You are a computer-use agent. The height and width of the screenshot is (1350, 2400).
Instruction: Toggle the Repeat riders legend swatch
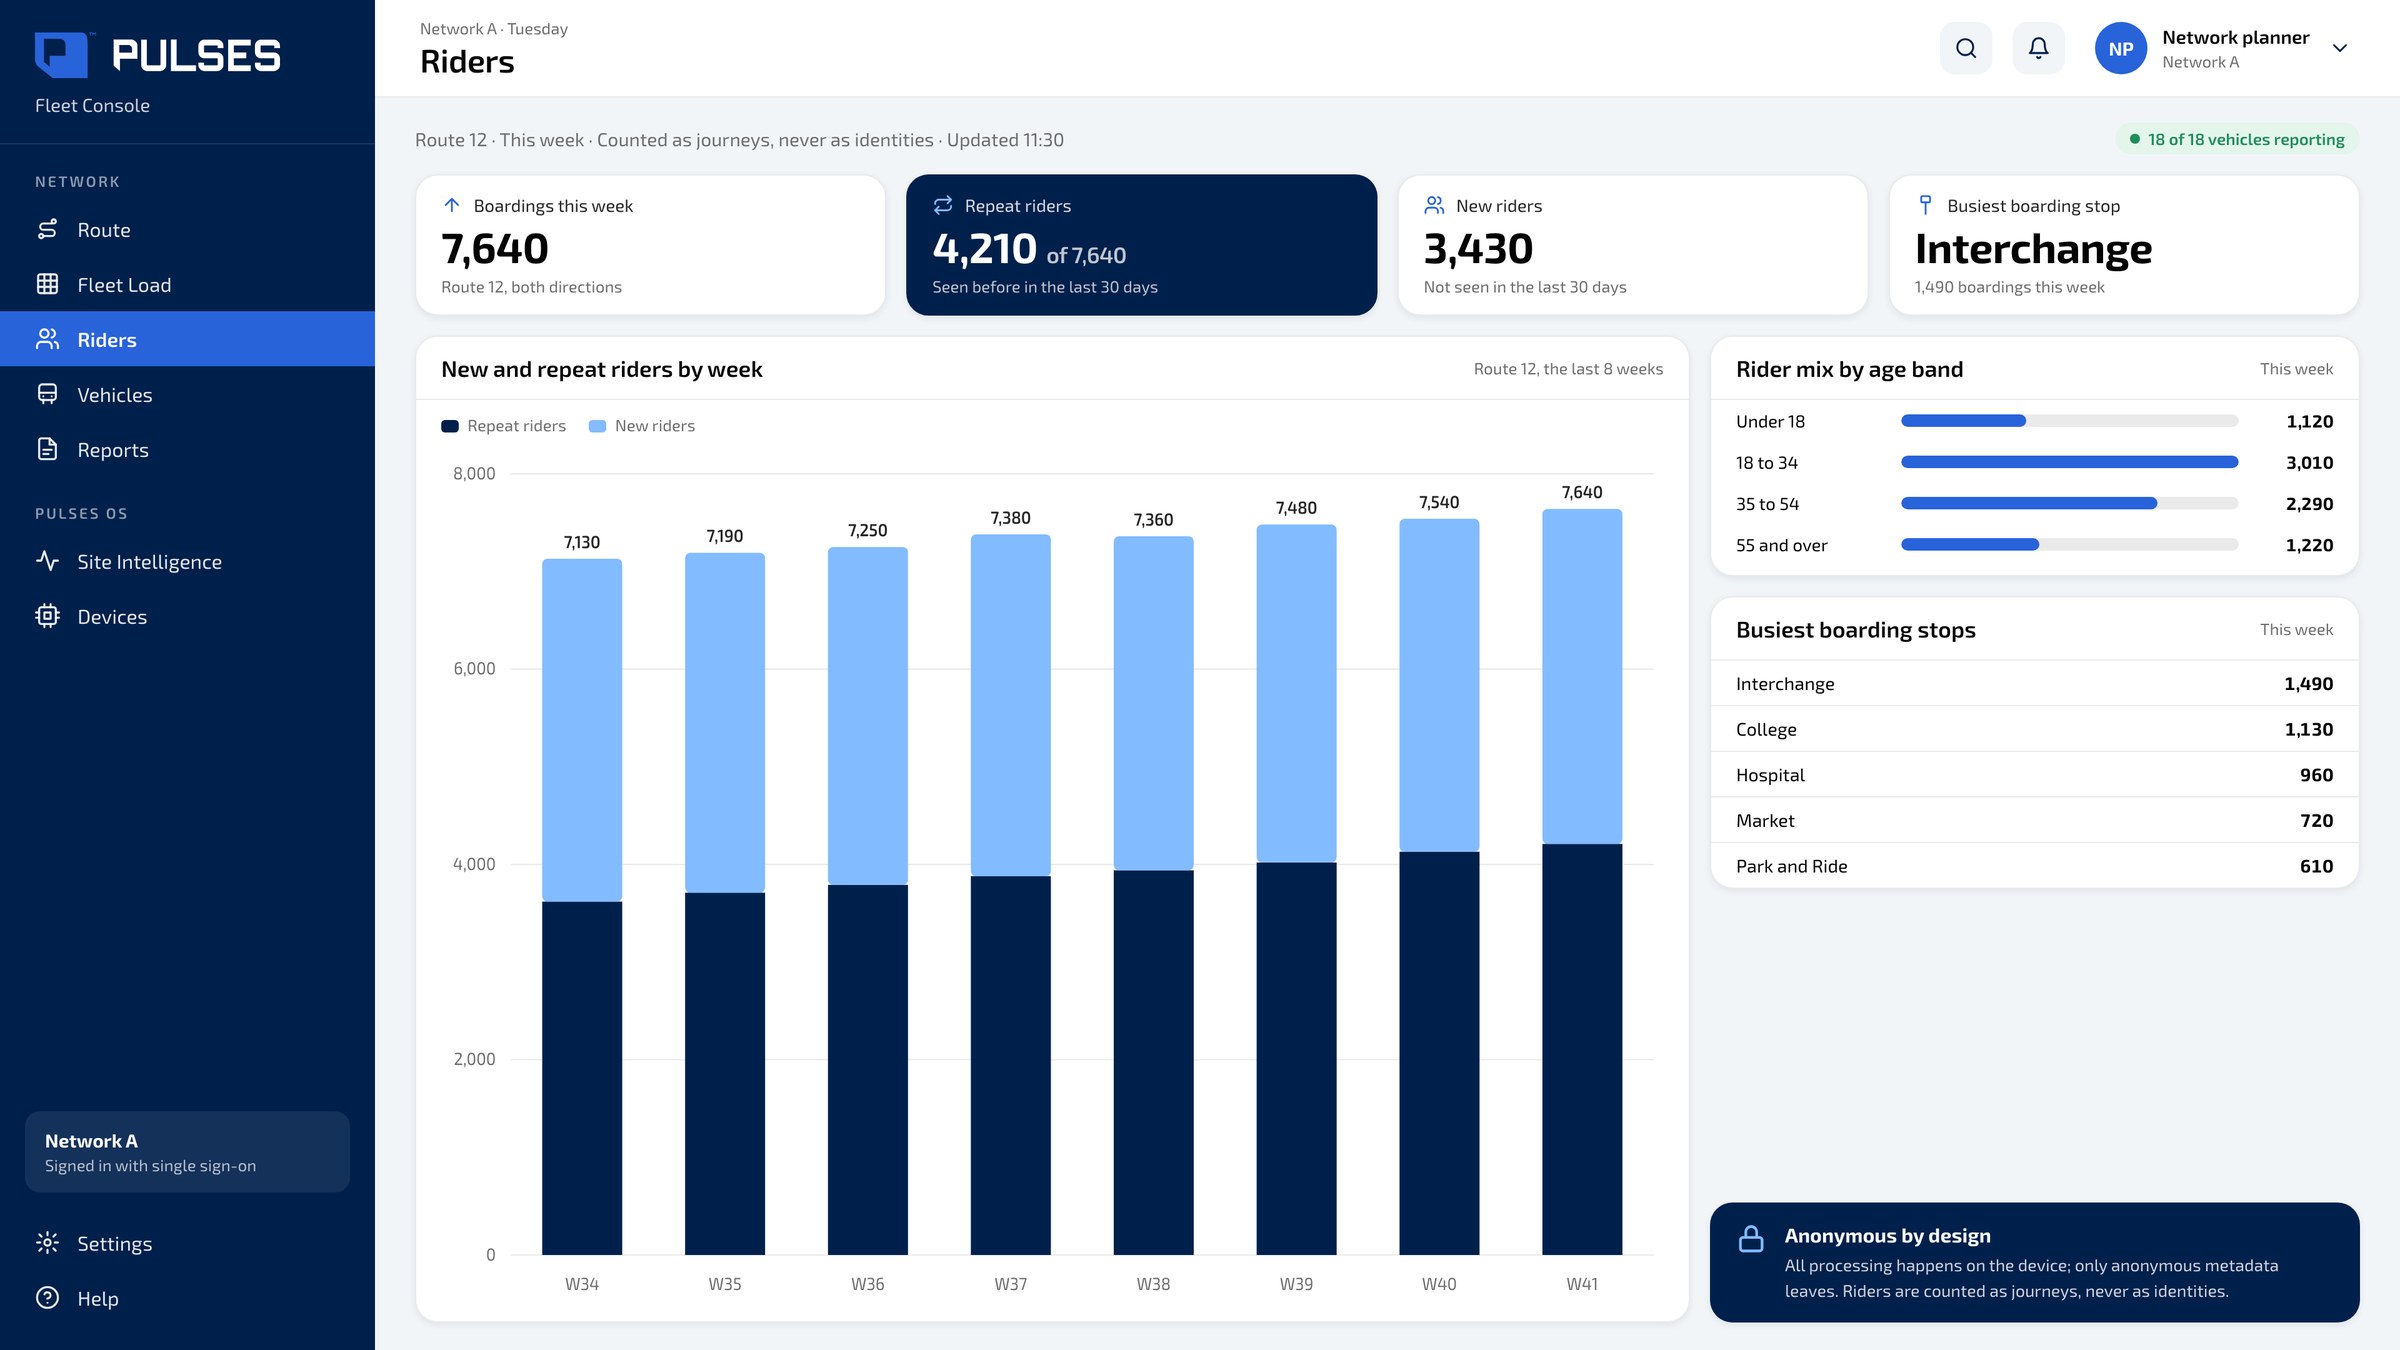(450, 426)
